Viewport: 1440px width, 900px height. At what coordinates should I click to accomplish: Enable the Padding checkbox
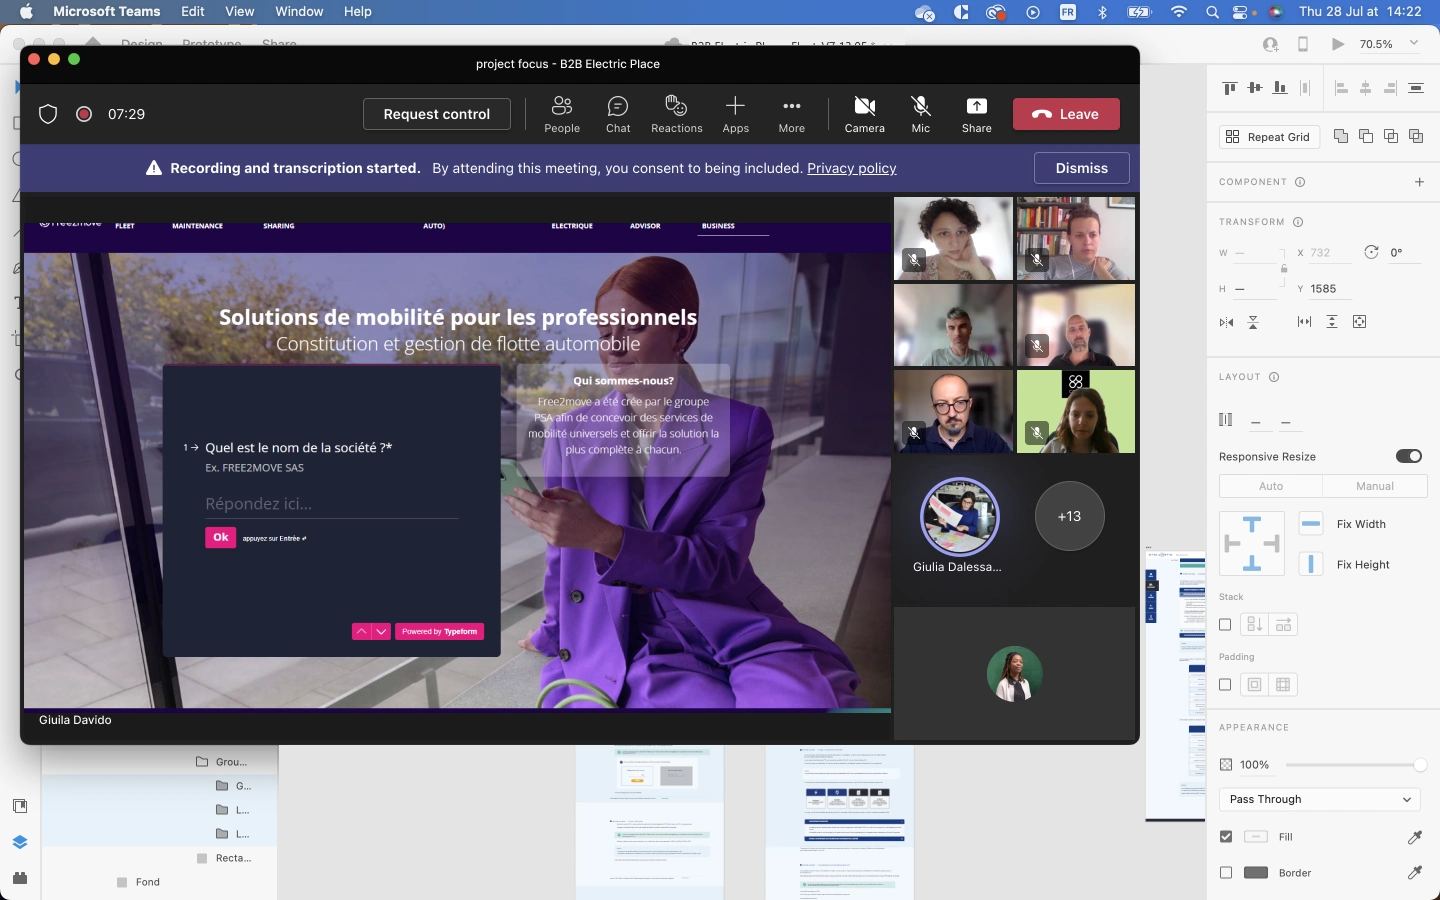point(1225,685)
